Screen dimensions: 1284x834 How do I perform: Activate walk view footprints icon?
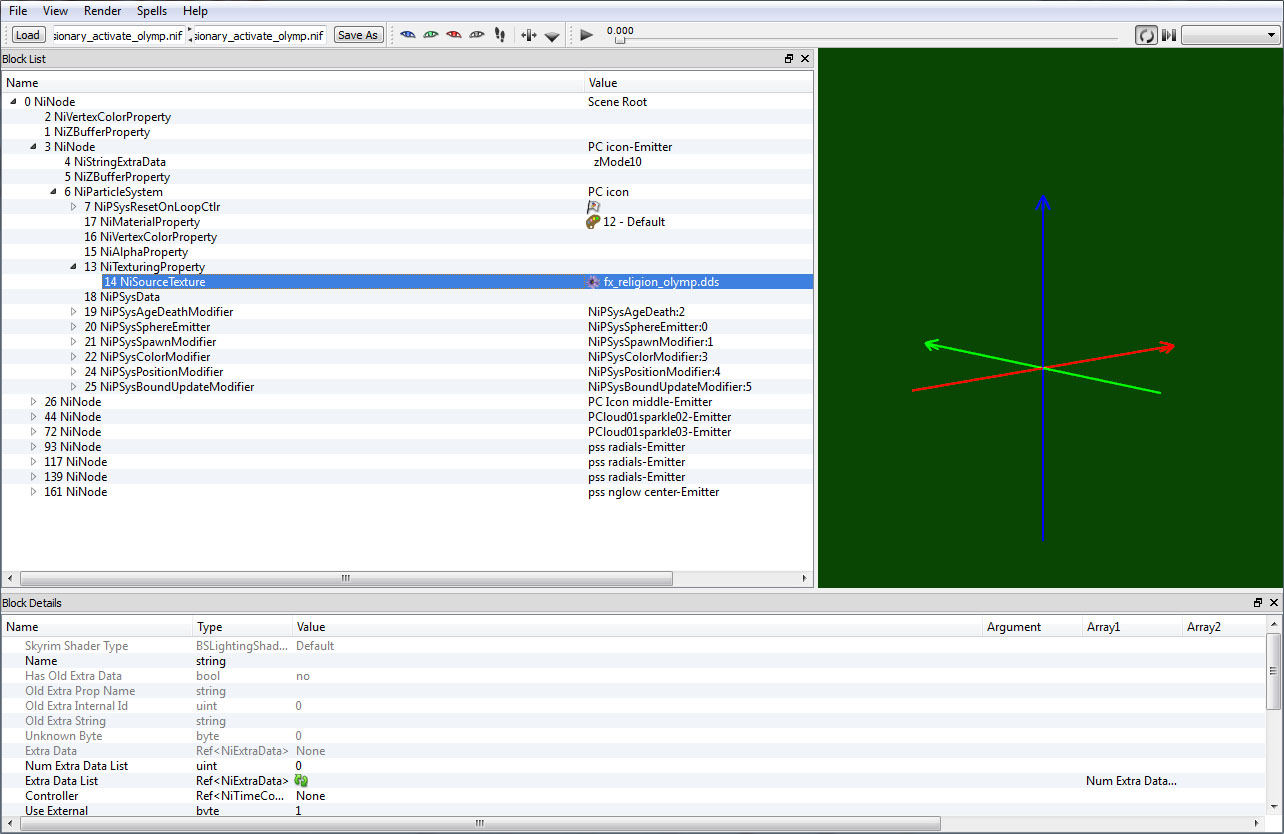tap(500, 35)
